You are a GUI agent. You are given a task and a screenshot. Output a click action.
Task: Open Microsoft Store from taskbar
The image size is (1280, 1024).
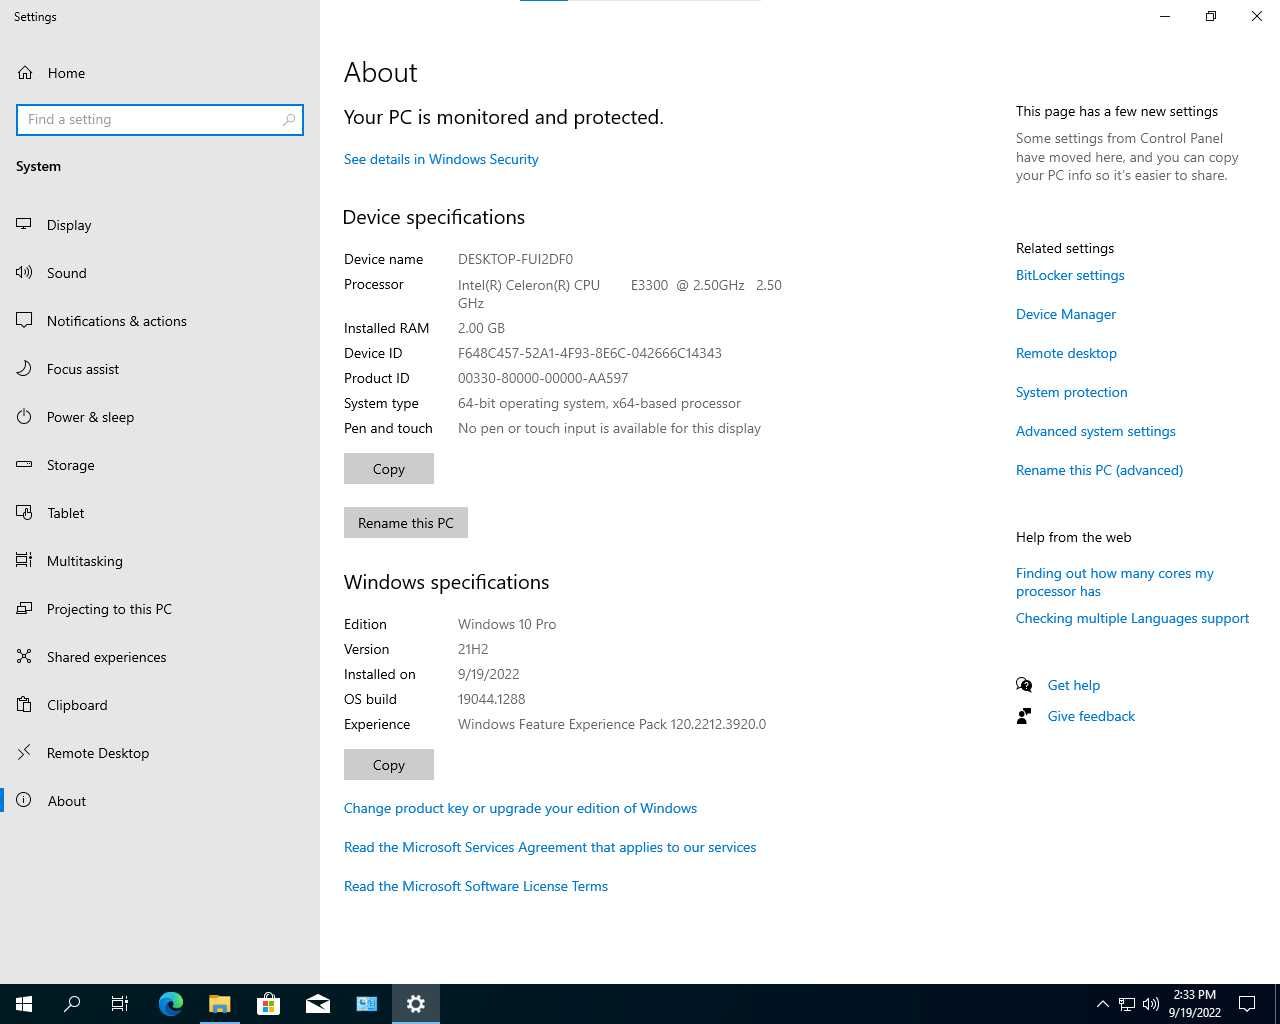268,1004
